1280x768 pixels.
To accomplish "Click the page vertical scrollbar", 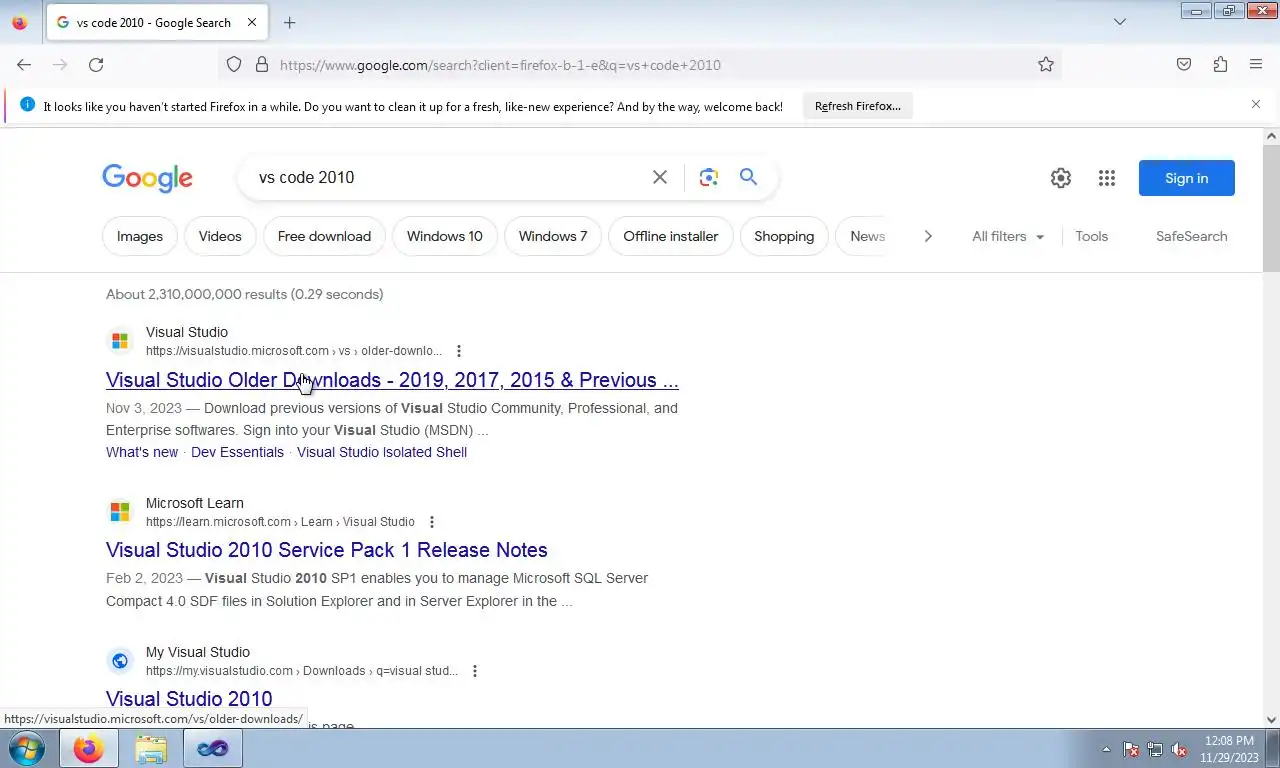I will pos(1271,208).
